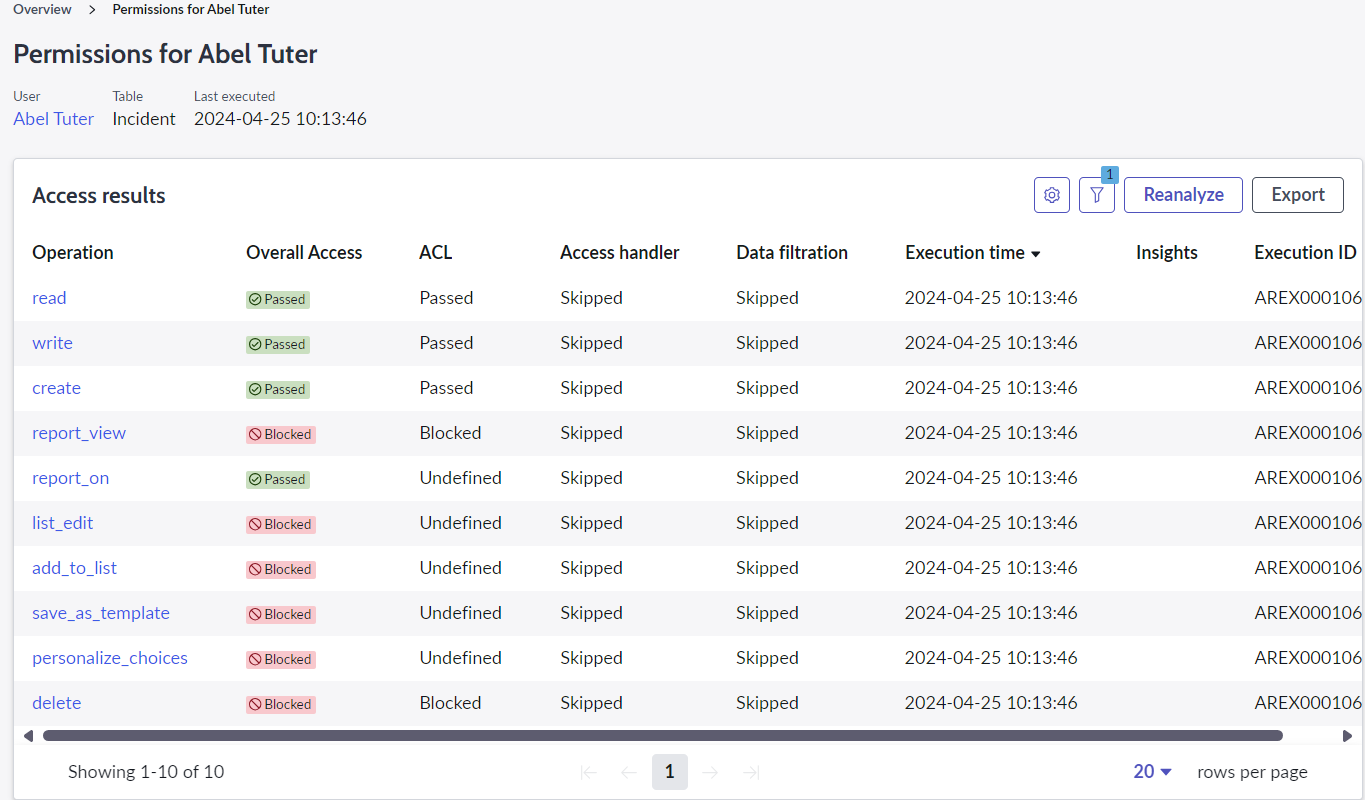Viewport: 1365px width, 800px height.
Task: Expand the rows per page dropdown
Action: [1152, 772]
